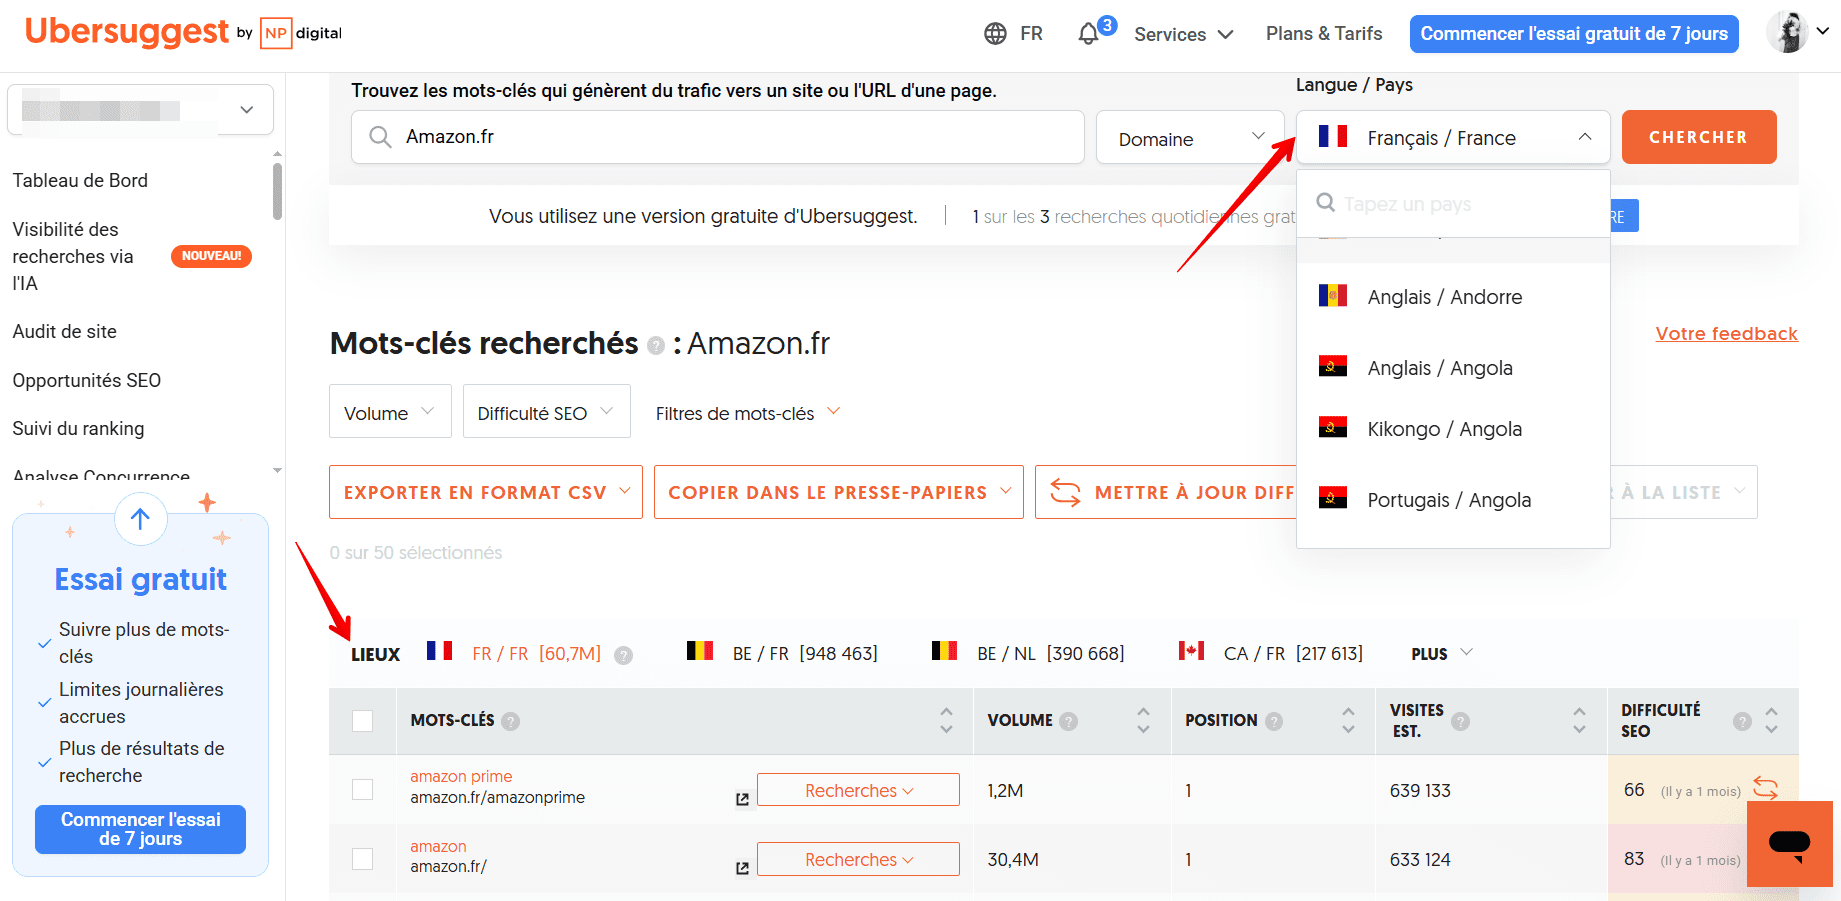The image size is (1841, 901).
Task: Open the Votre feedback link
Action: (1726, 333)
